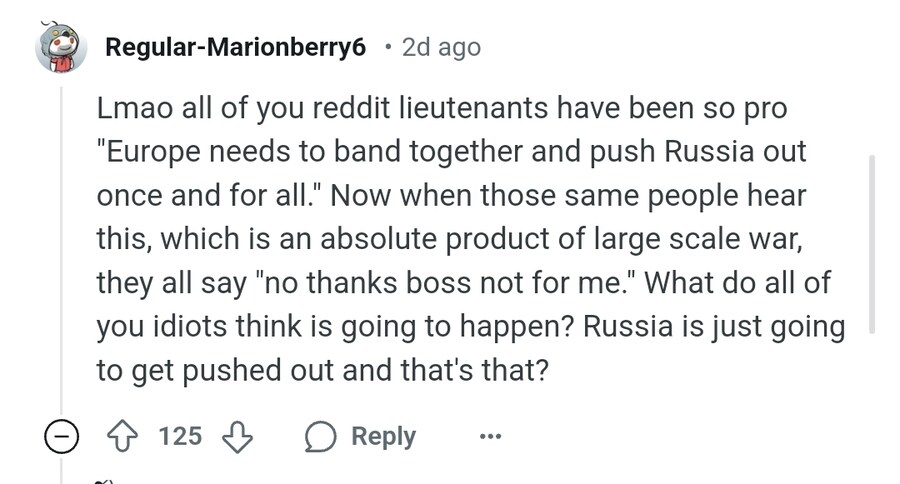The width and height of the screenshot is (900, 484).
Task: Downvote the Regular-Marionberry6 comment
Action: (236, 437)
